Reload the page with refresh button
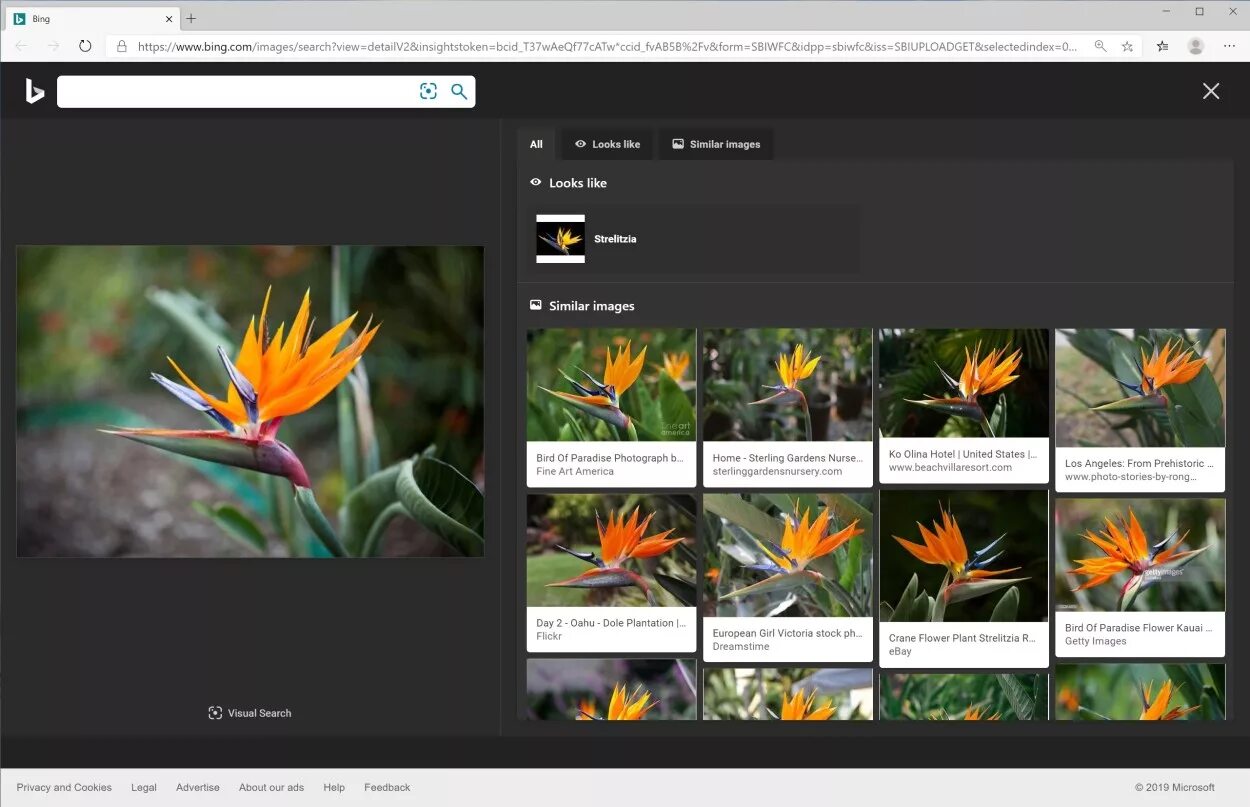Viewport: 1250px width, 807px height. (x=85, y=46)
